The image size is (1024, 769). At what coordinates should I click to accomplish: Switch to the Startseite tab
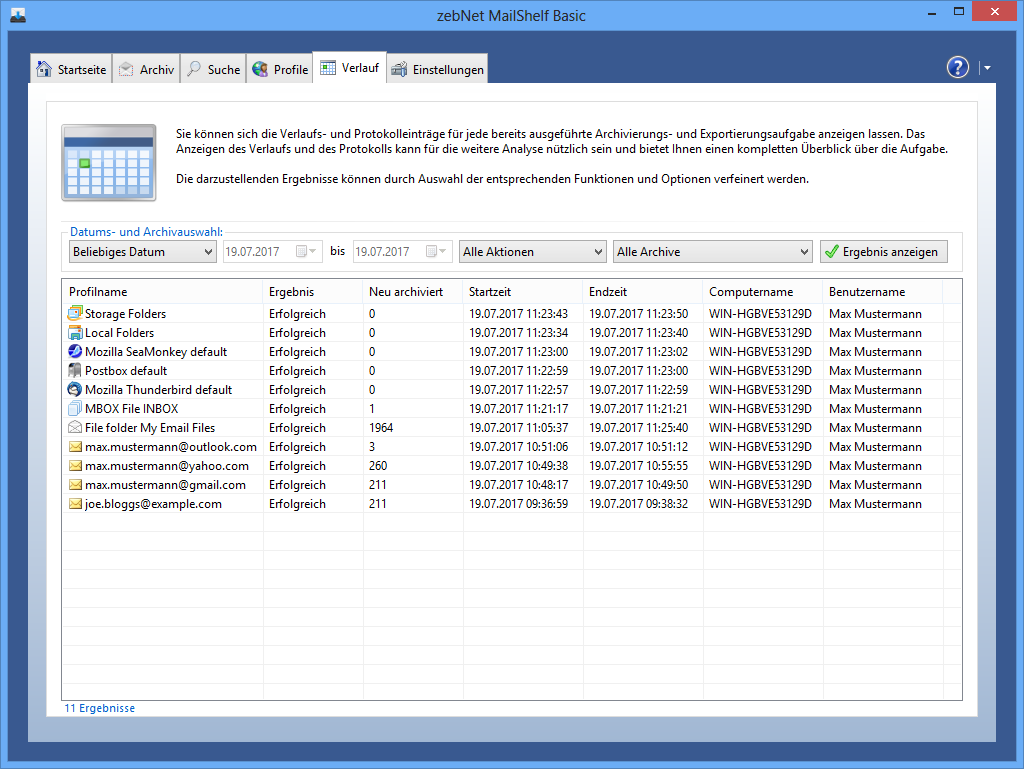70,69
